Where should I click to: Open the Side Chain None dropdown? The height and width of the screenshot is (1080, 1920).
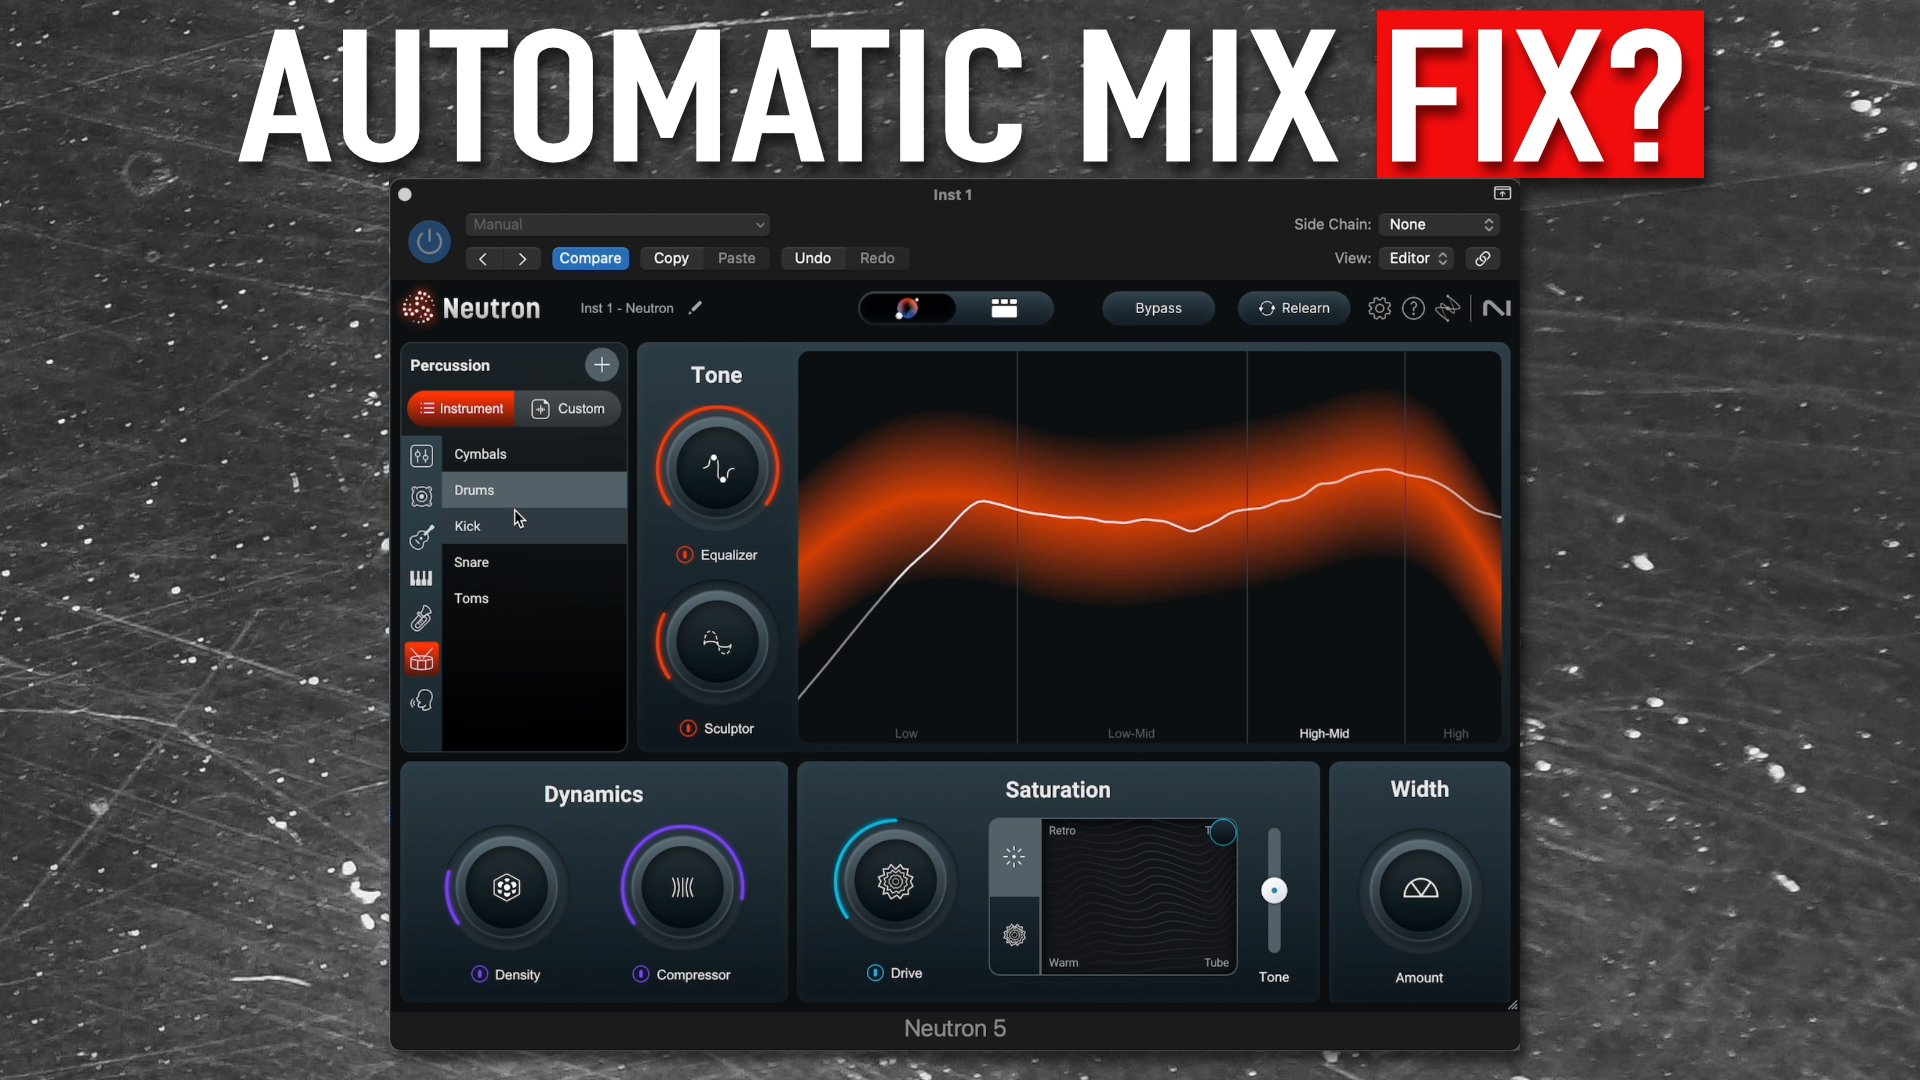point(1438,224)
